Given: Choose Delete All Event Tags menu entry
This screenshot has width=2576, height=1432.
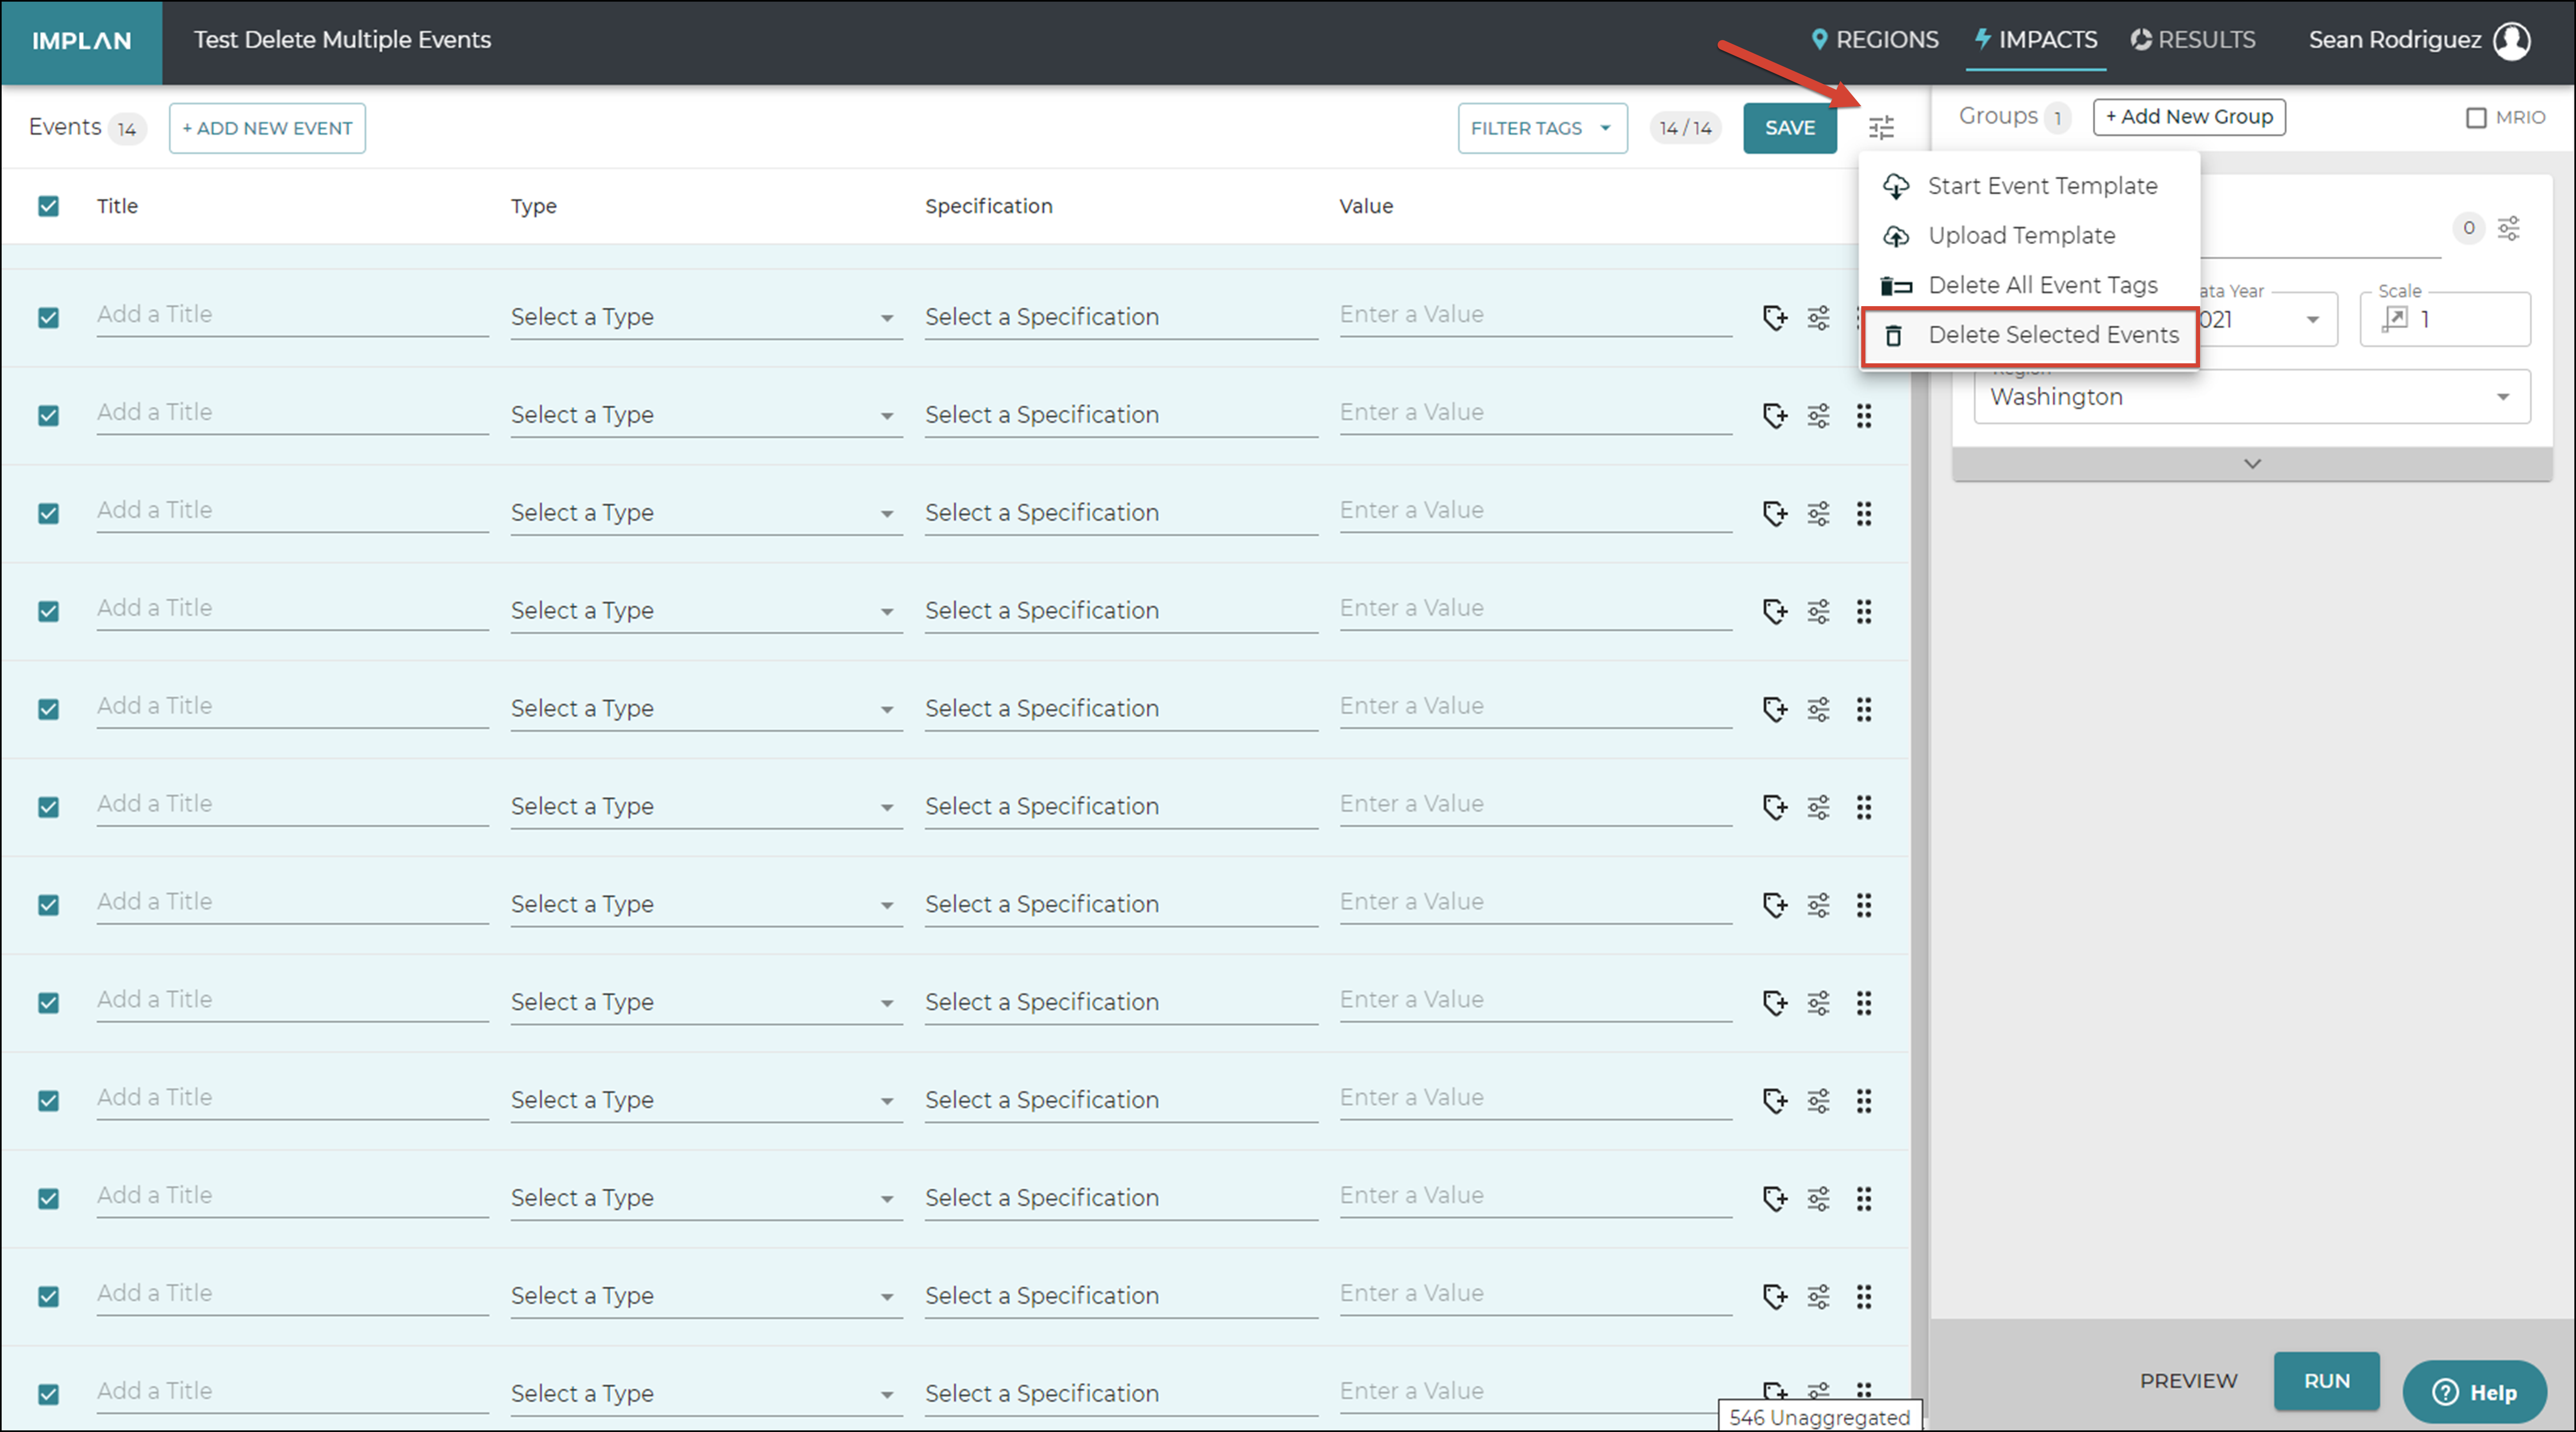Looking at the screenshot, I should (x=2029, y=286).
